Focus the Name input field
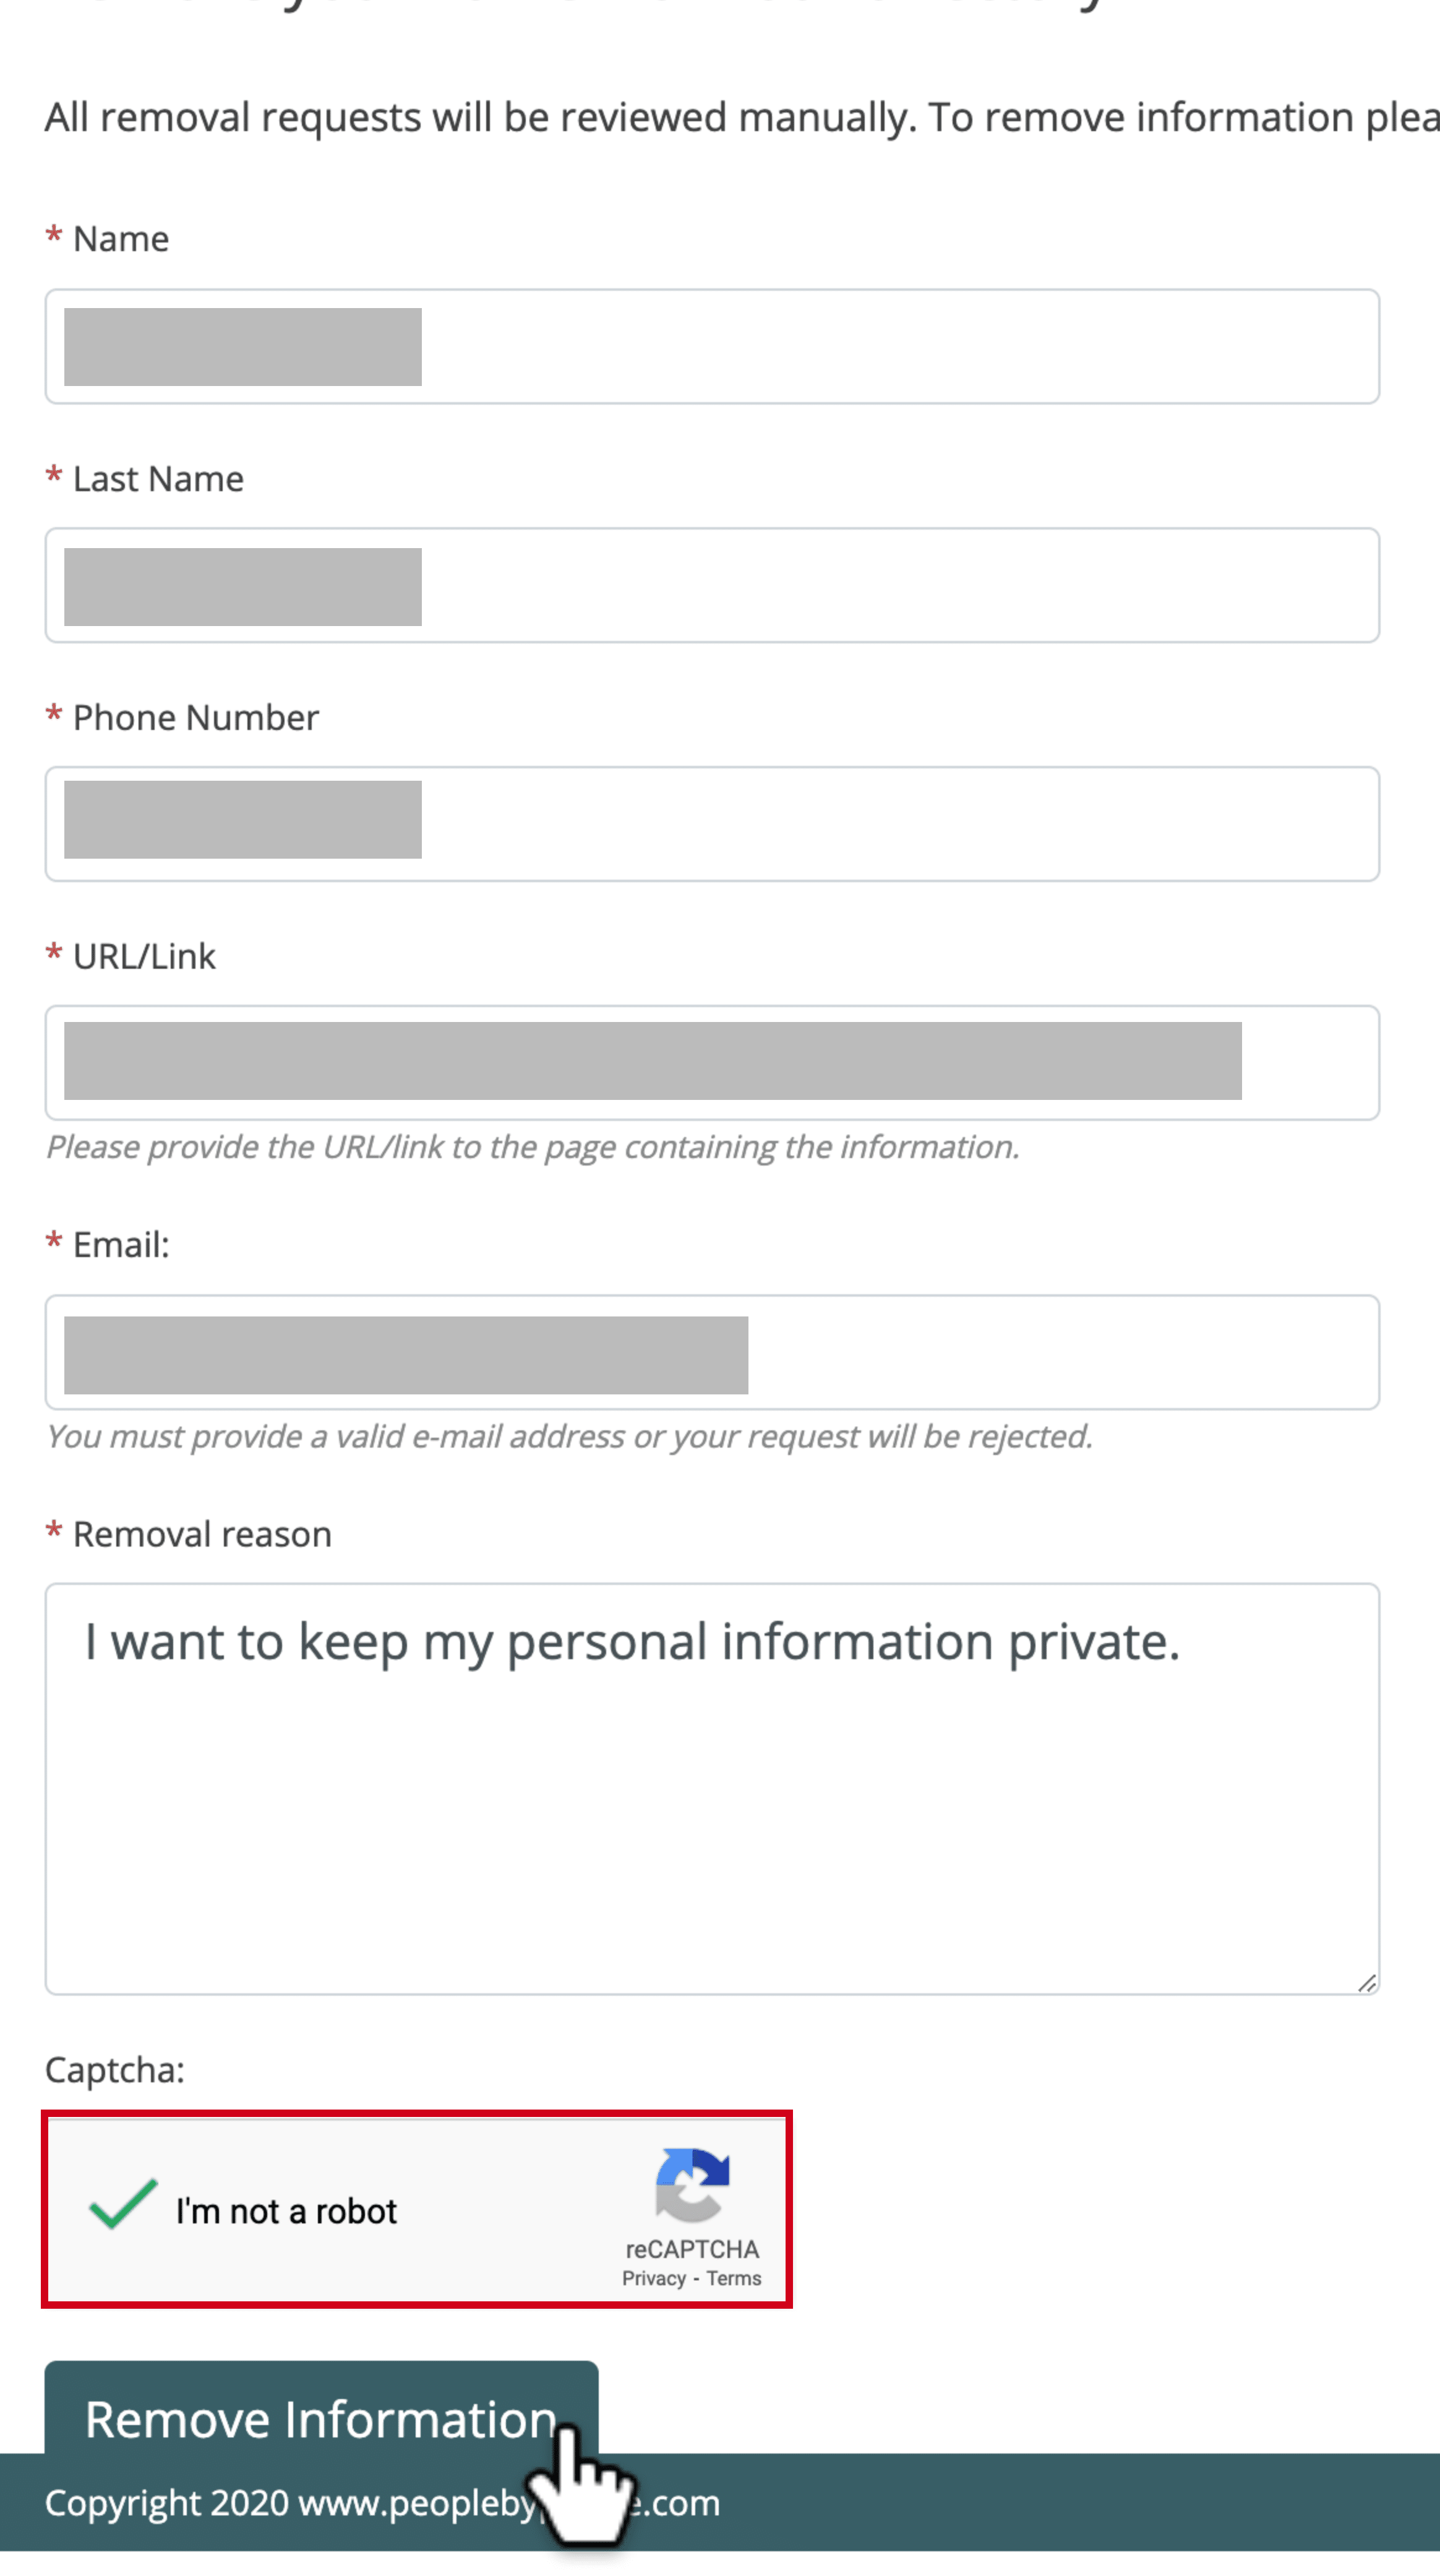 coord(712,346)
